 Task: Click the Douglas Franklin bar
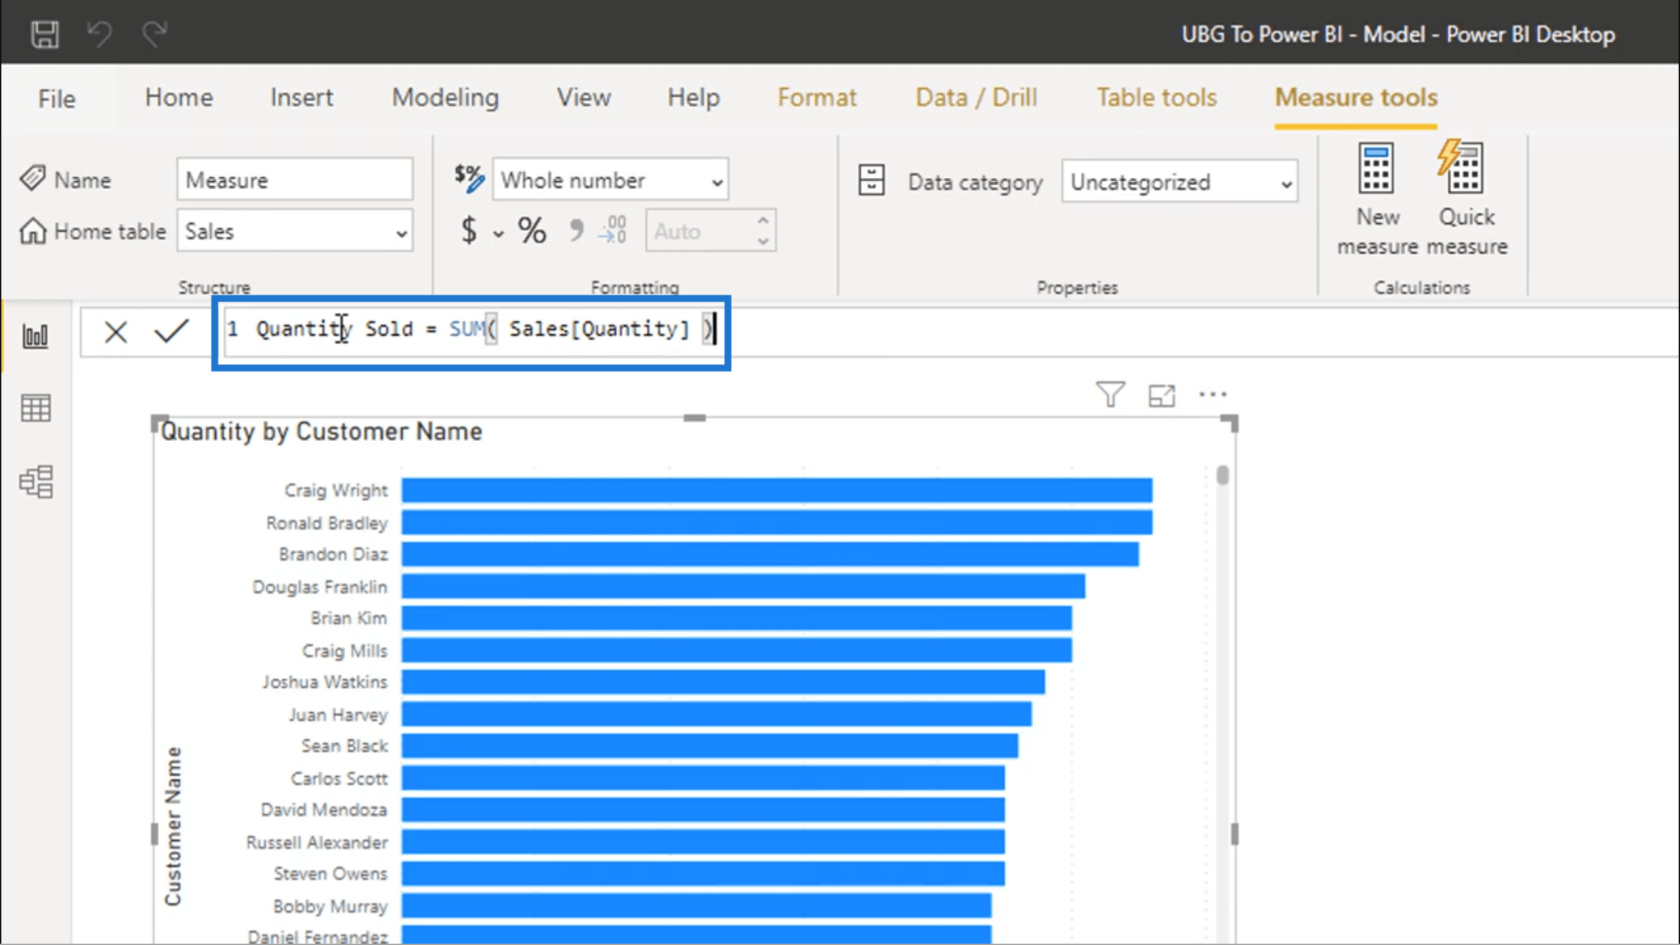pos(743,586)
